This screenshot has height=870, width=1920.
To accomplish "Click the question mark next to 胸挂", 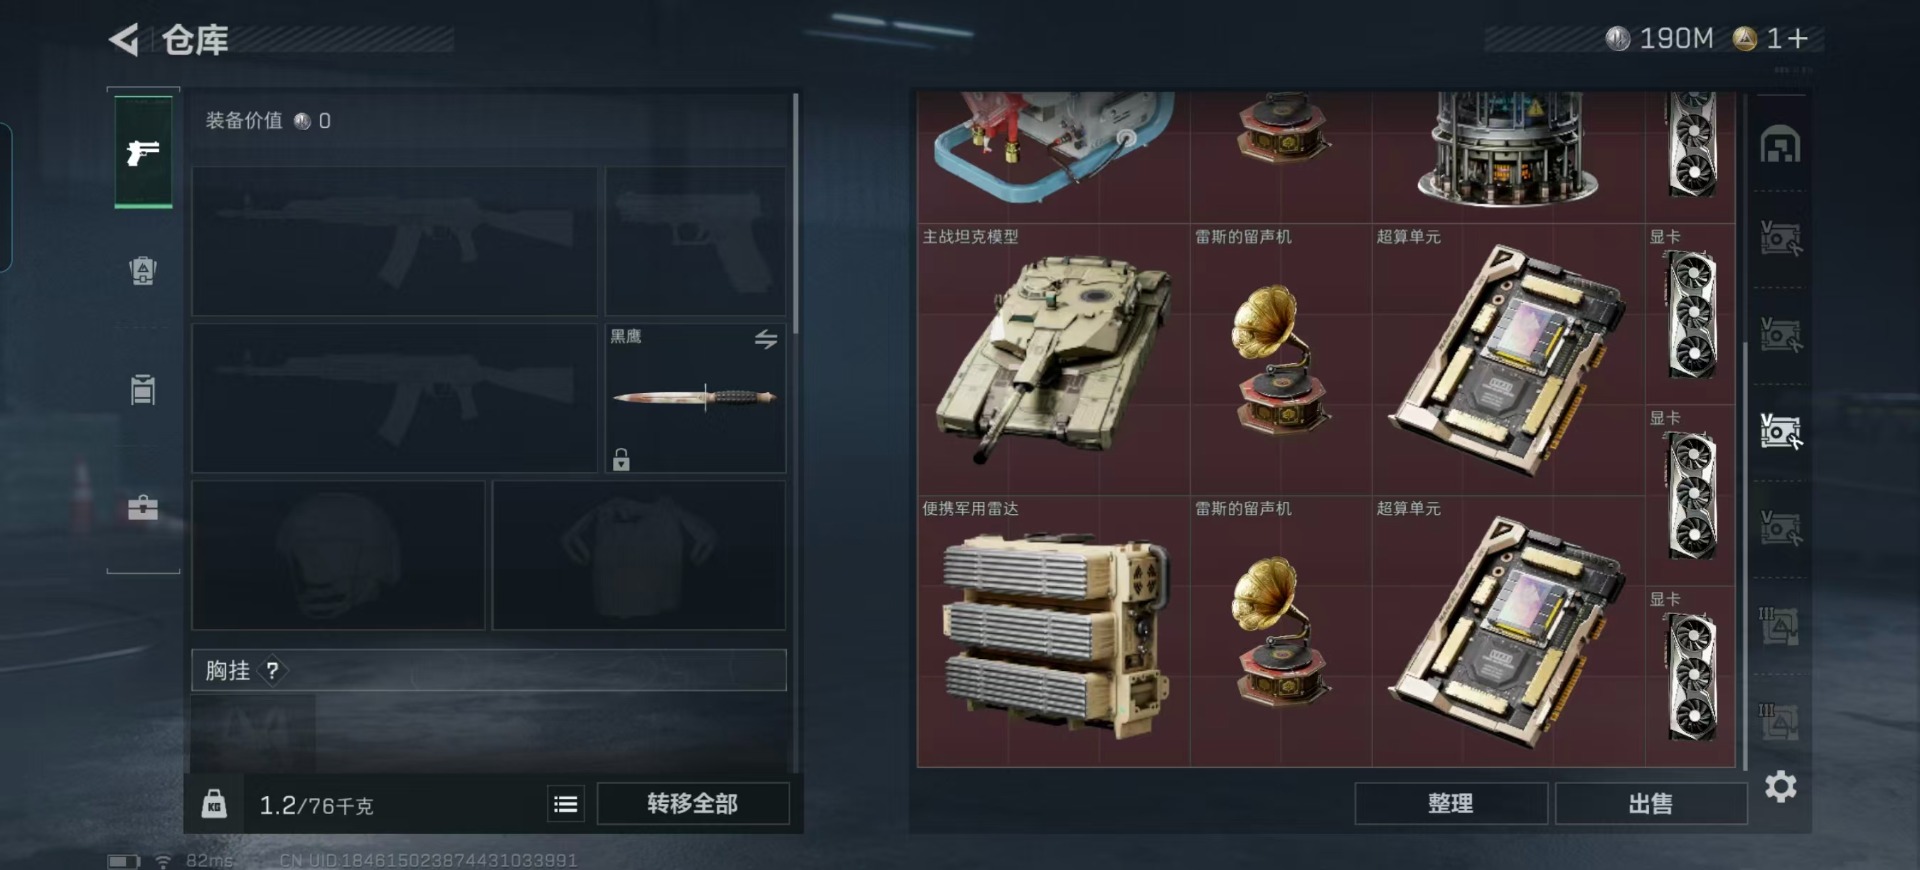I will click(x=272, y=671).
